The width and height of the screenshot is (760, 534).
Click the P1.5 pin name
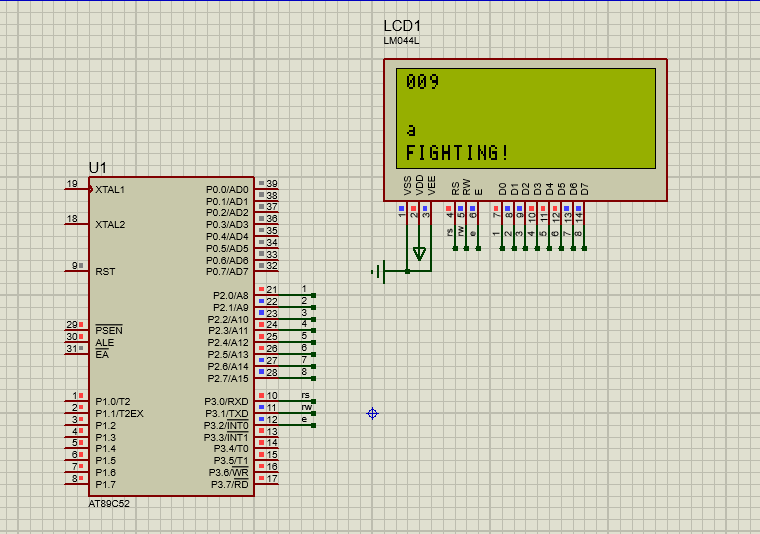point(106,460)
